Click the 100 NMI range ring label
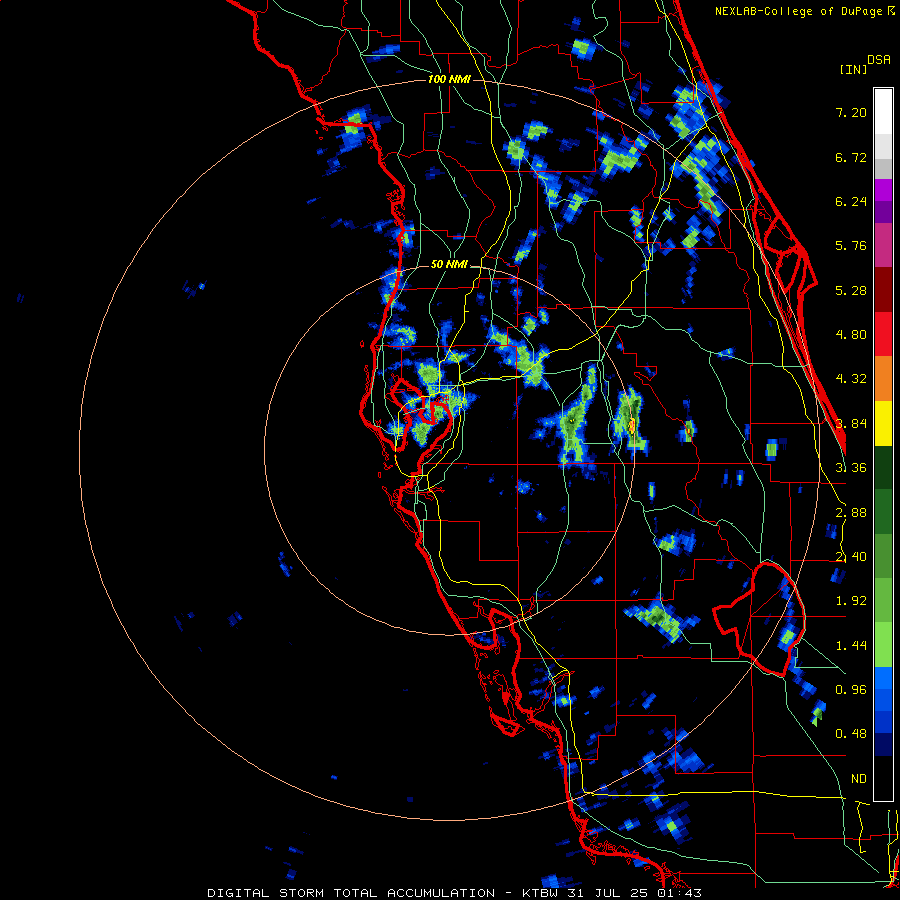 pyautogui.click(x=449, y=79)
